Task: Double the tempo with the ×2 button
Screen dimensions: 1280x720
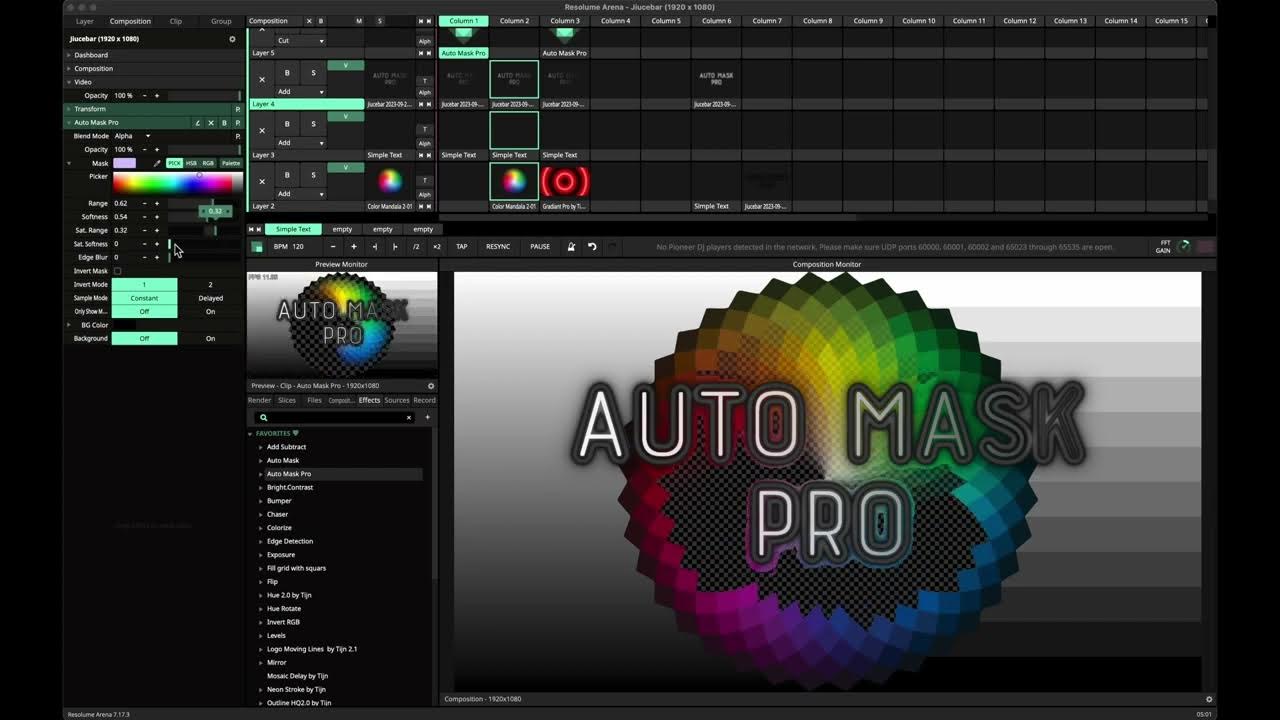Action: click(x=437, y=246)
